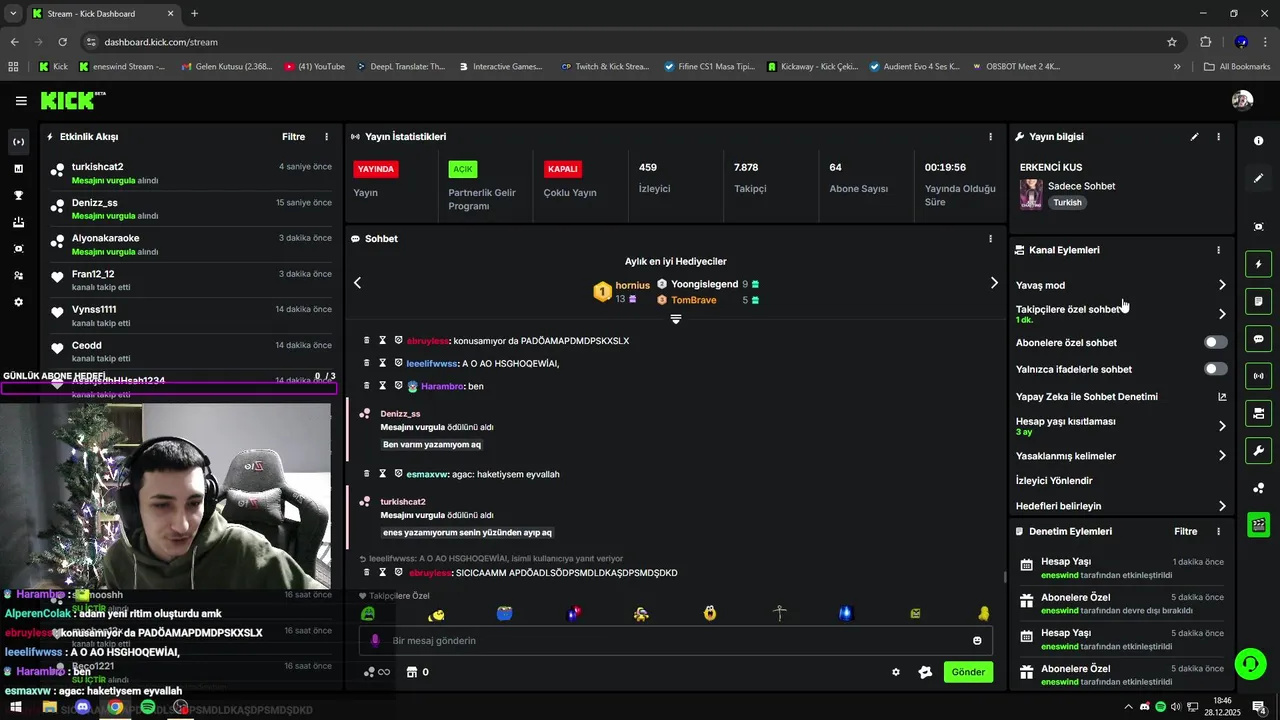Open the three-dot menu of the Sohbet panel
The height and width of the screenshot is (720, 1280).
click(991, 239)
